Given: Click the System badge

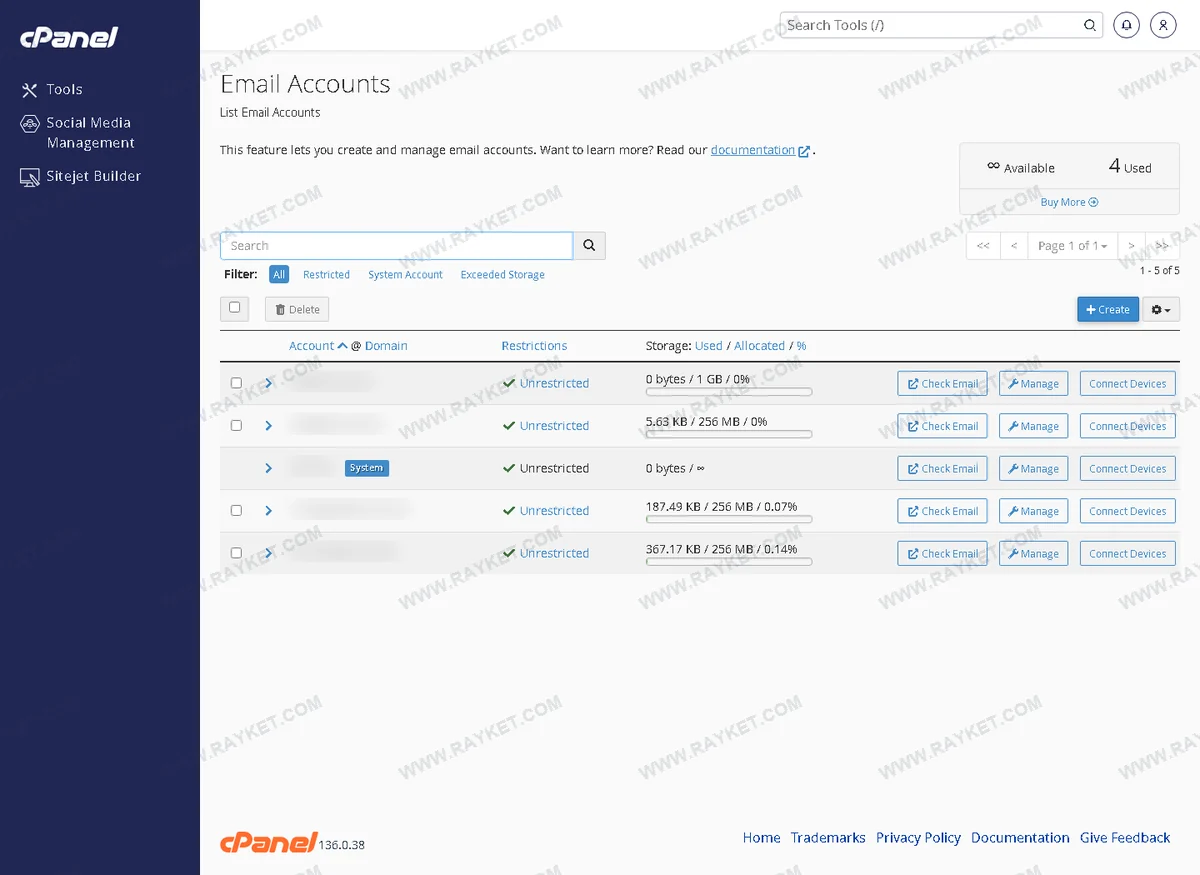Looking at the screenshot, I should click(x=366, y=468).
